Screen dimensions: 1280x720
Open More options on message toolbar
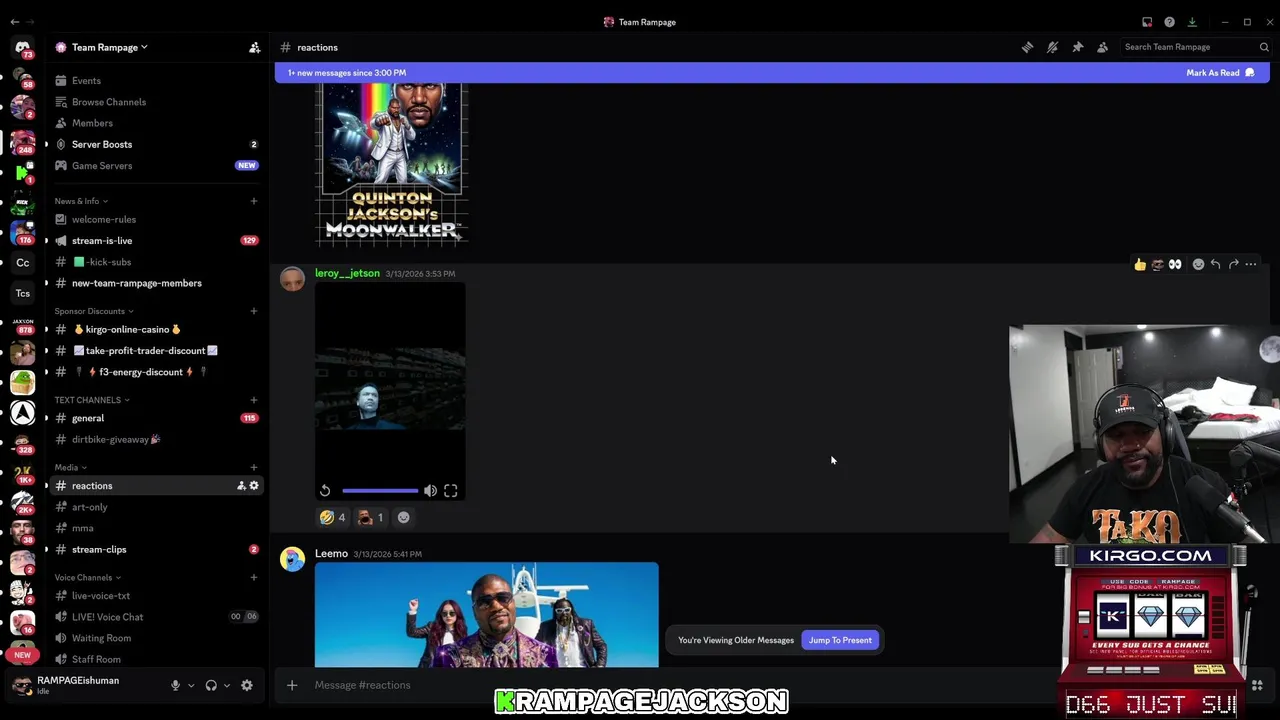pos(1251,265)
